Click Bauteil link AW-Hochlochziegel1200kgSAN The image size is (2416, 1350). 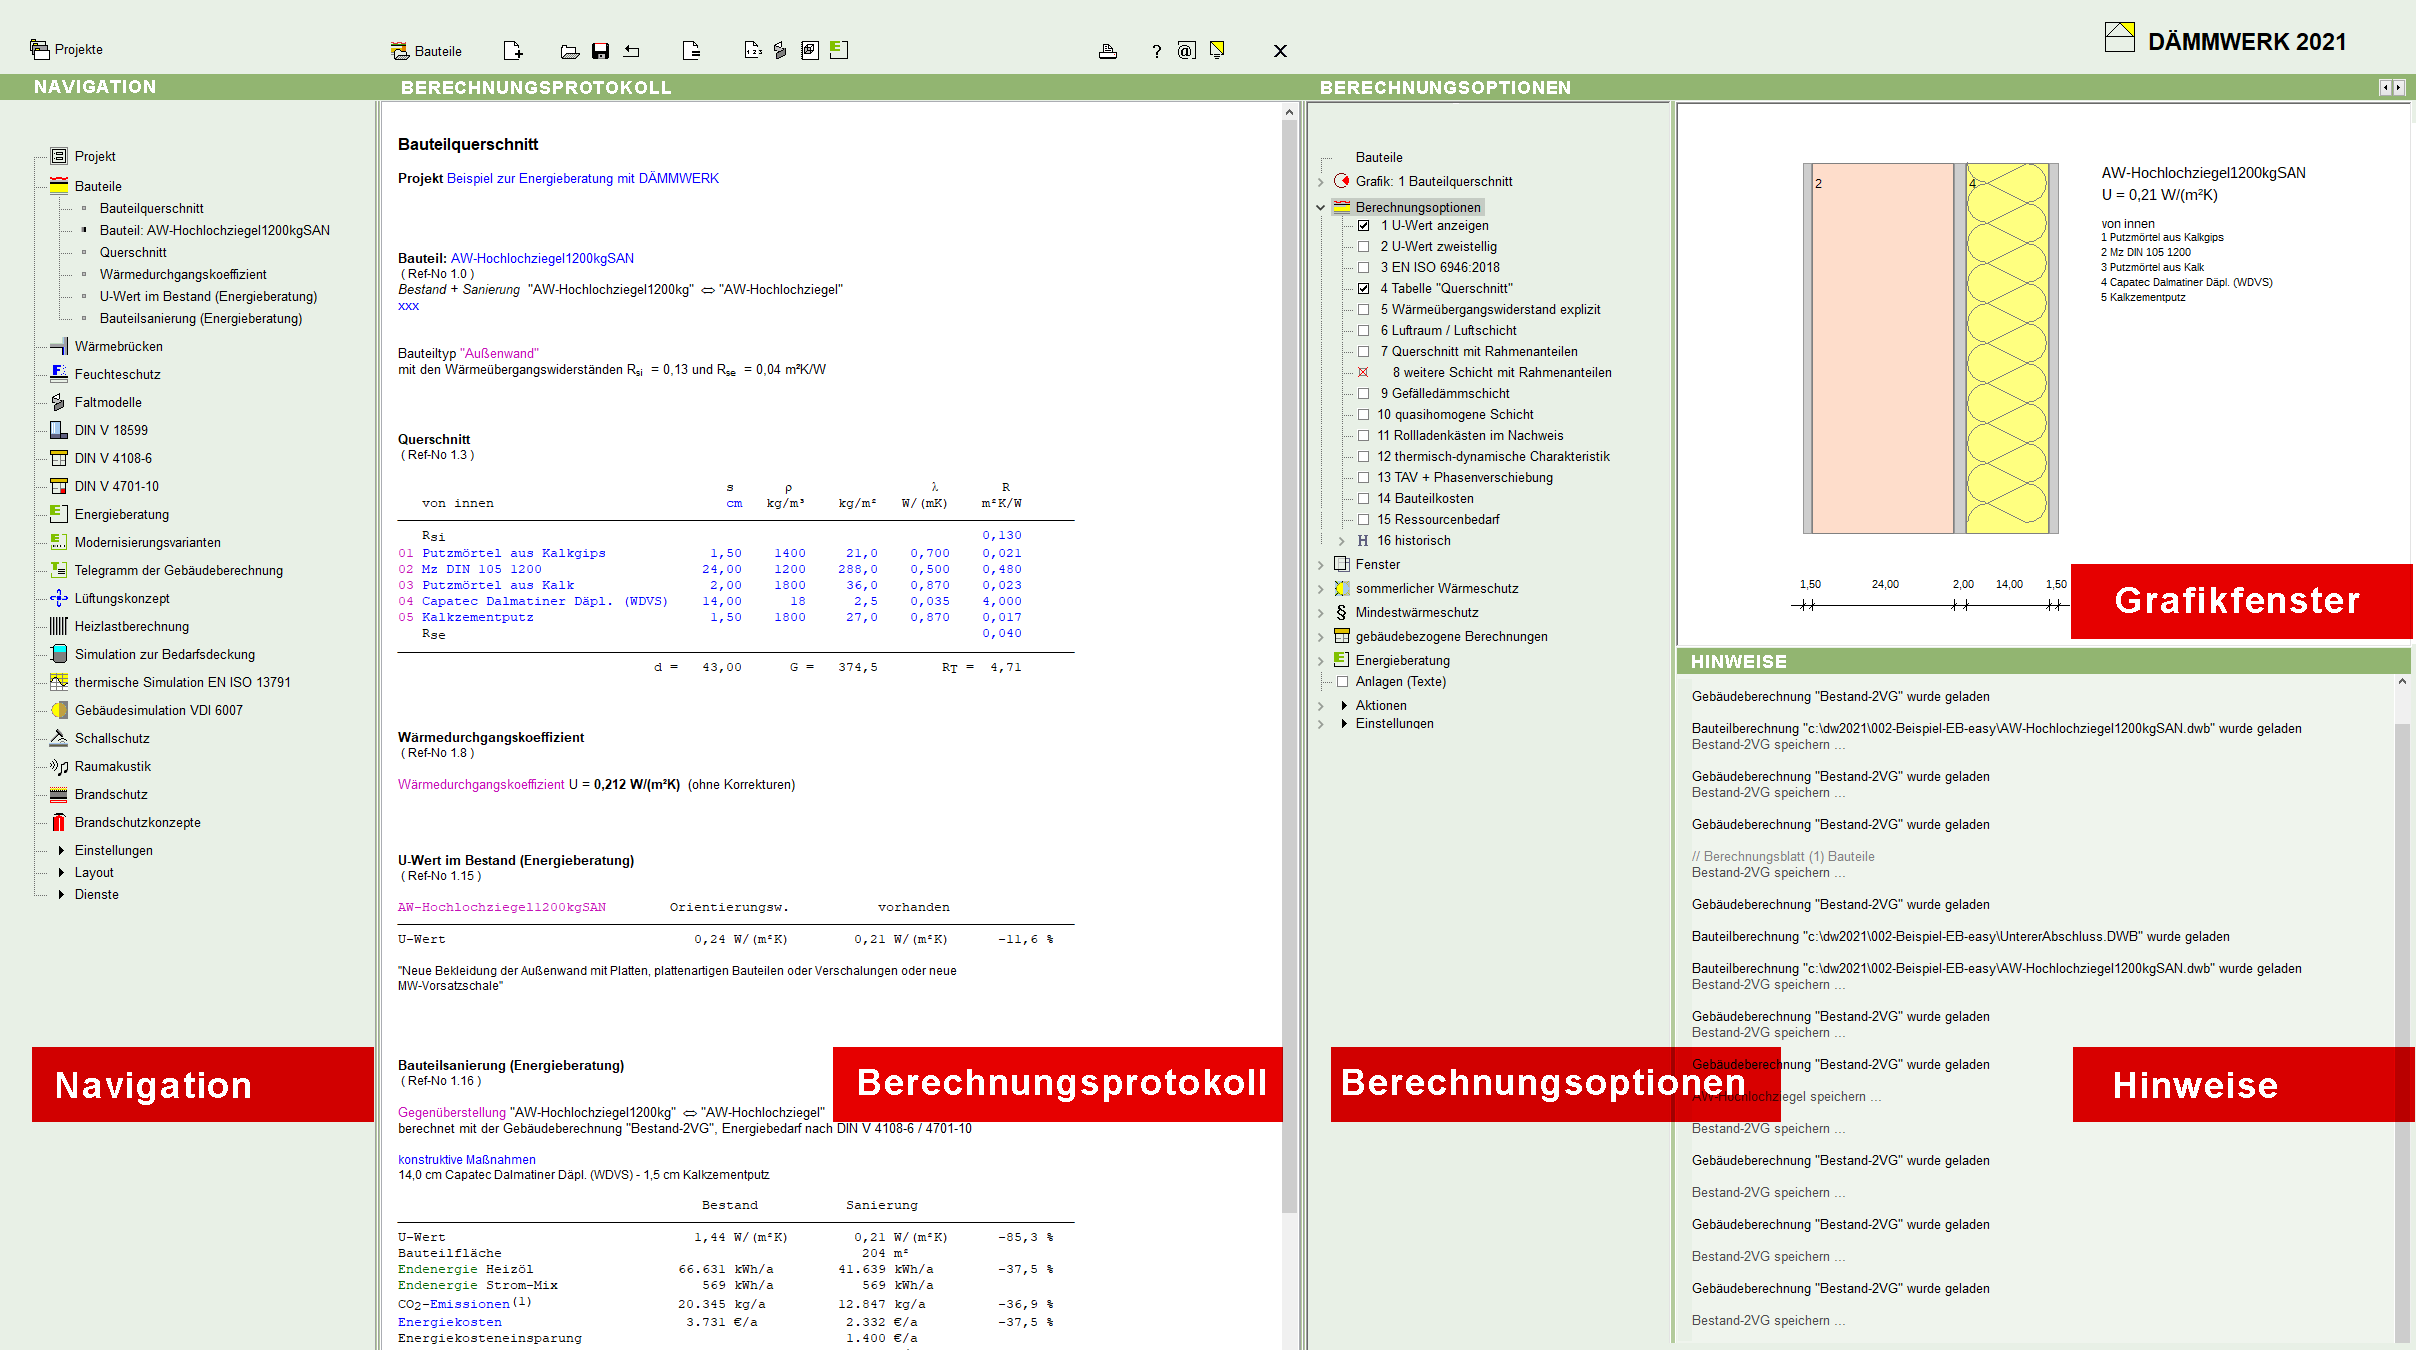click(x=542, y=258)
